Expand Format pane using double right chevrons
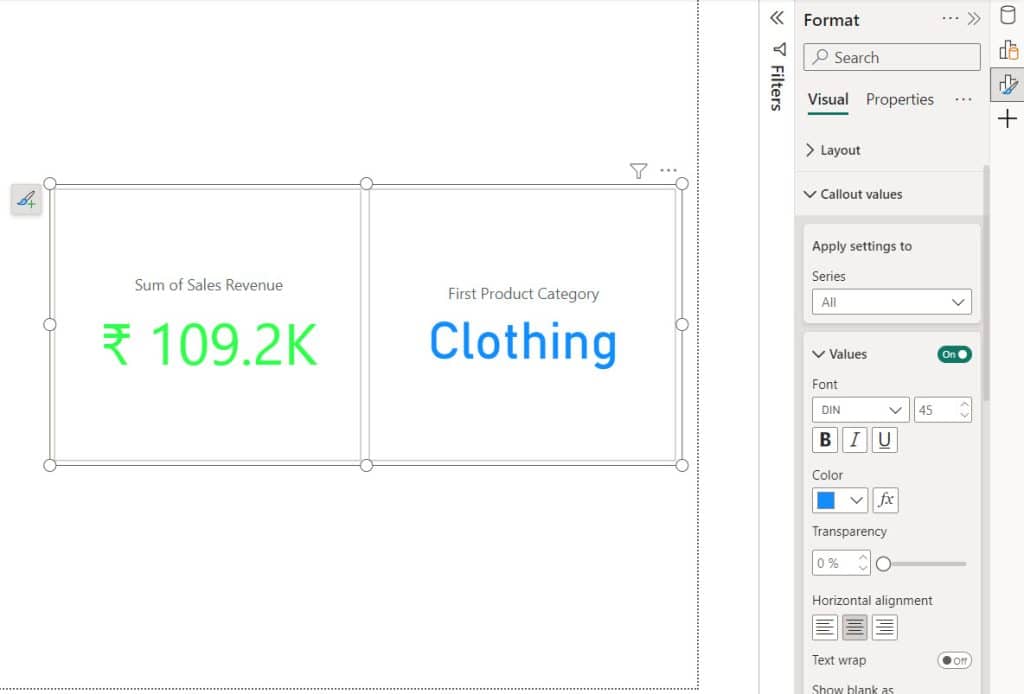Viewport: 1024px width, 694px height. pos(974,18)
